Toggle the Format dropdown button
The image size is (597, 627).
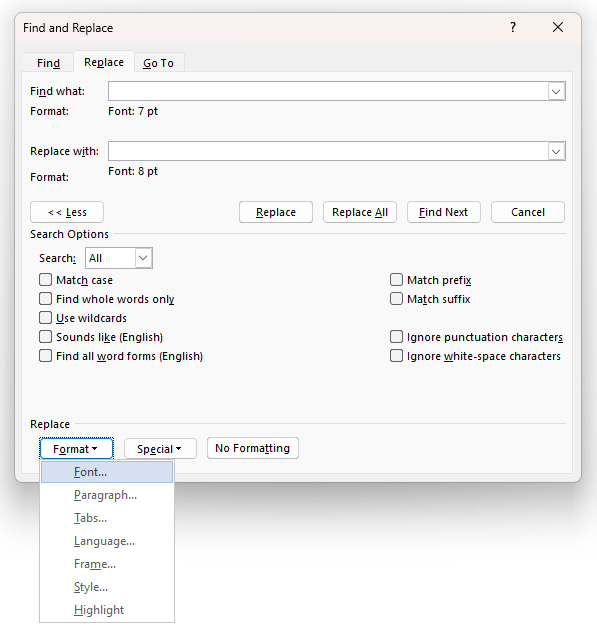(76, 449)
